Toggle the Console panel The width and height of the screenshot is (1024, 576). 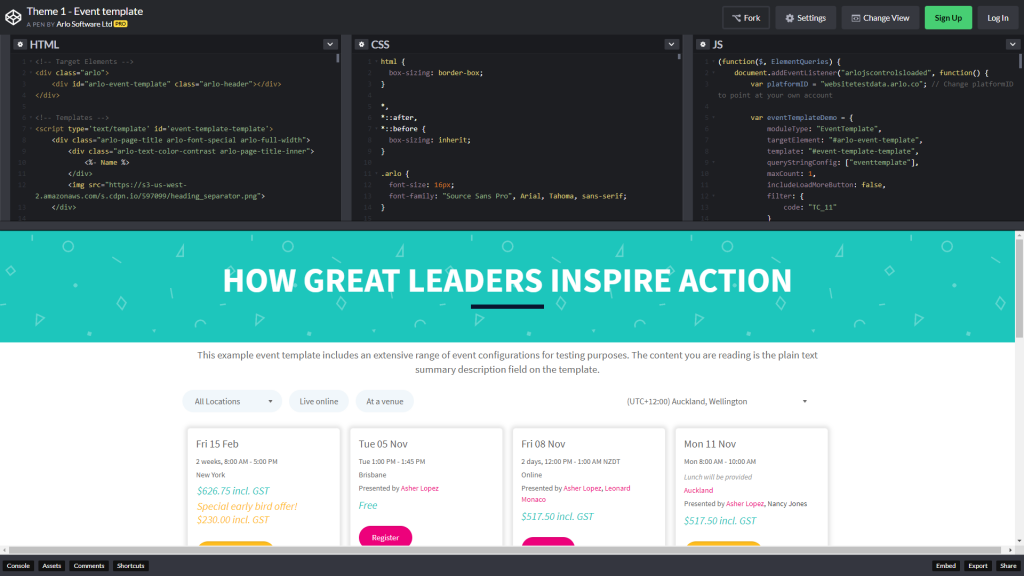point(18,566)
